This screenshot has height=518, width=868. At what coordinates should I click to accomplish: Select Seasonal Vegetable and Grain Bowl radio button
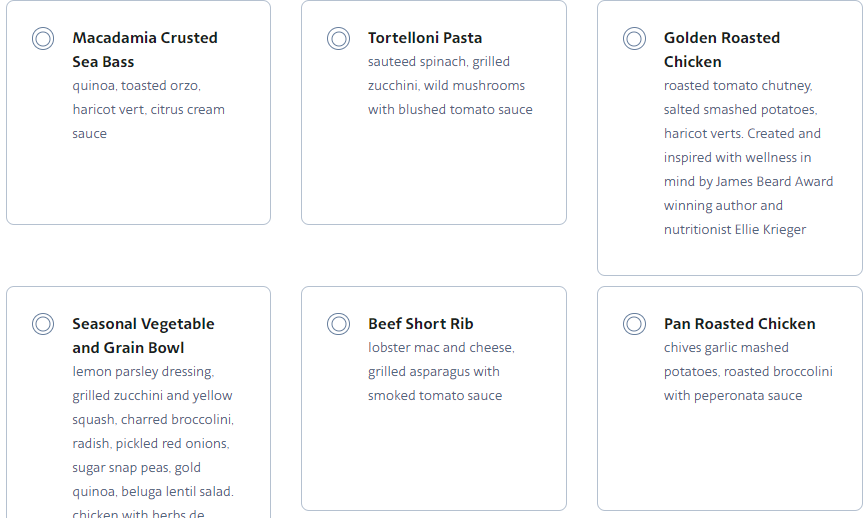point(43,325)
